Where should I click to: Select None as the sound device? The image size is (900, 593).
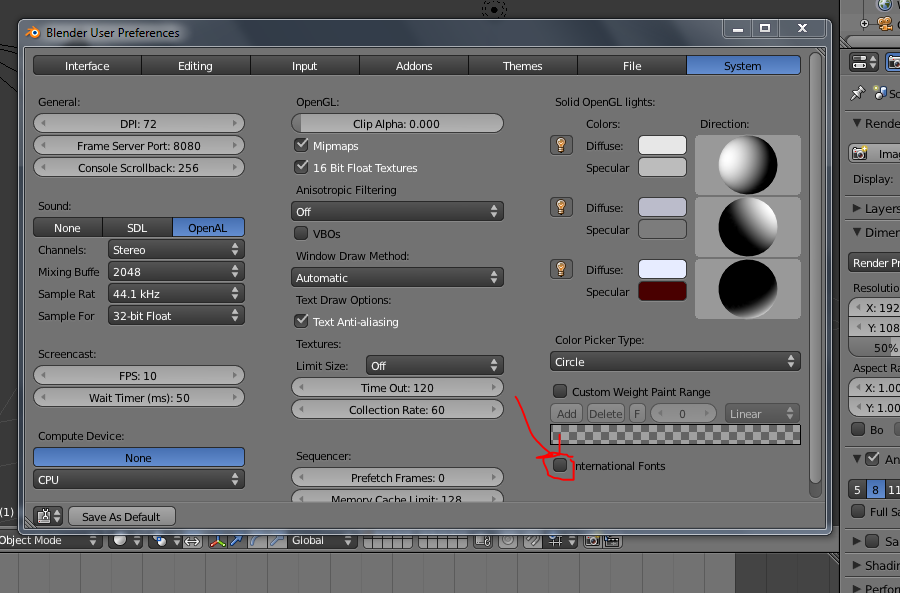[x=68, y=227]
